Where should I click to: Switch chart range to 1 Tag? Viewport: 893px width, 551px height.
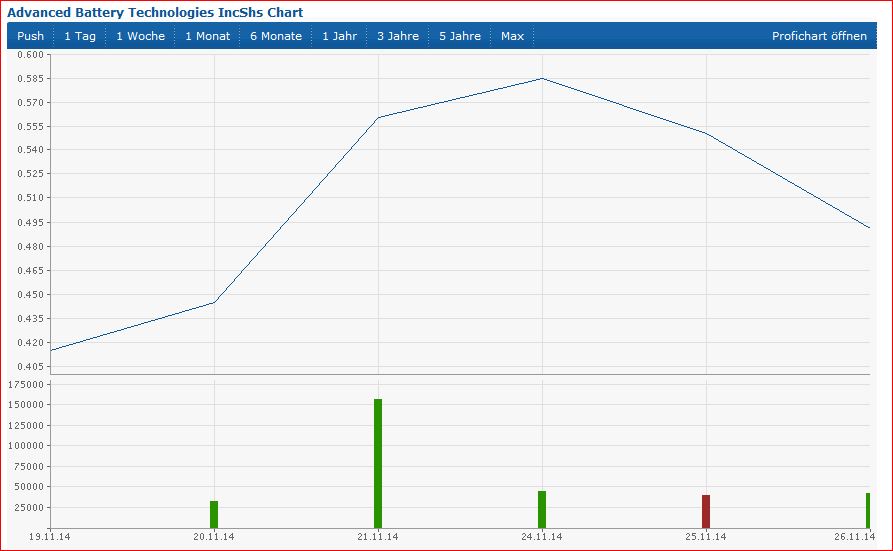coord(80,36)
